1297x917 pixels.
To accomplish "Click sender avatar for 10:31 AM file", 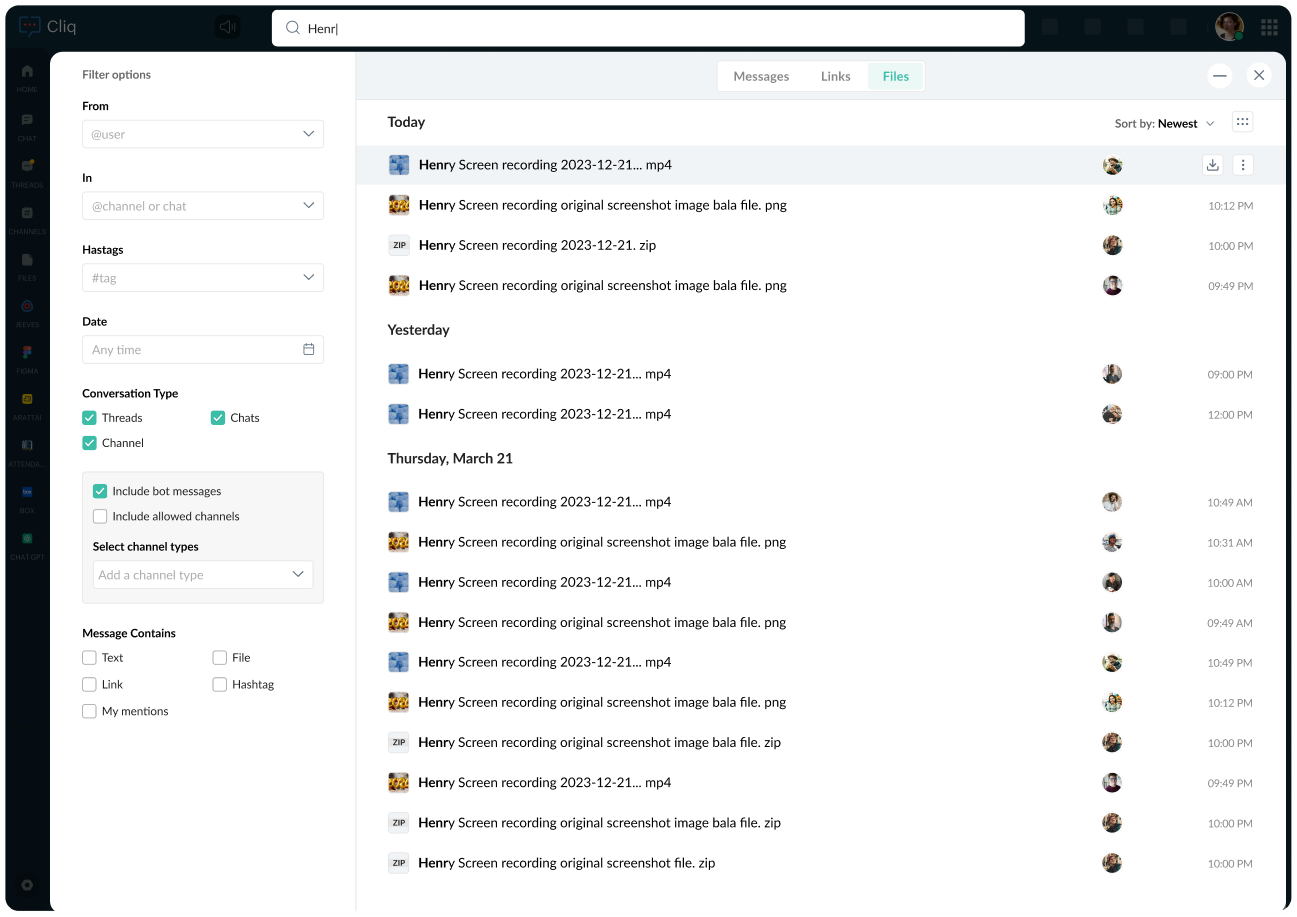I will tap(1112, 542).
